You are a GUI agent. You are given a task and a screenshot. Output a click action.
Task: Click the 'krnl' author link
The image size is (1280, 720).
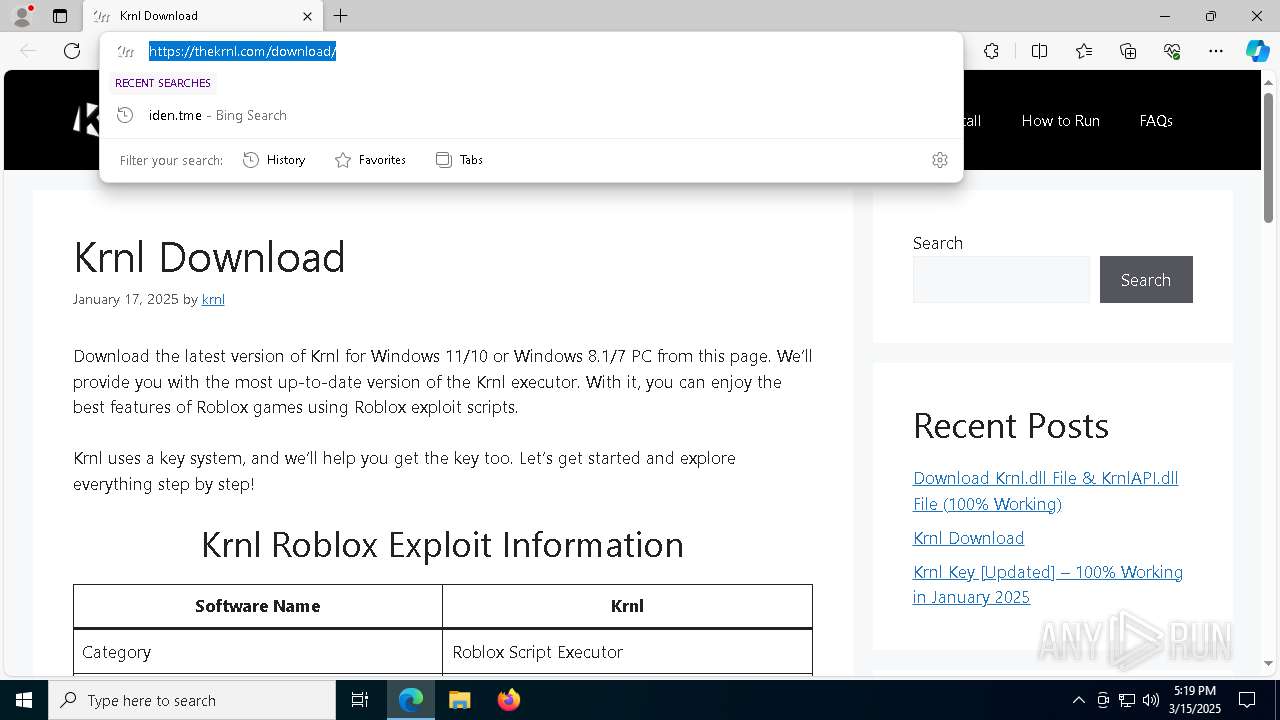(x=213, y=299)
